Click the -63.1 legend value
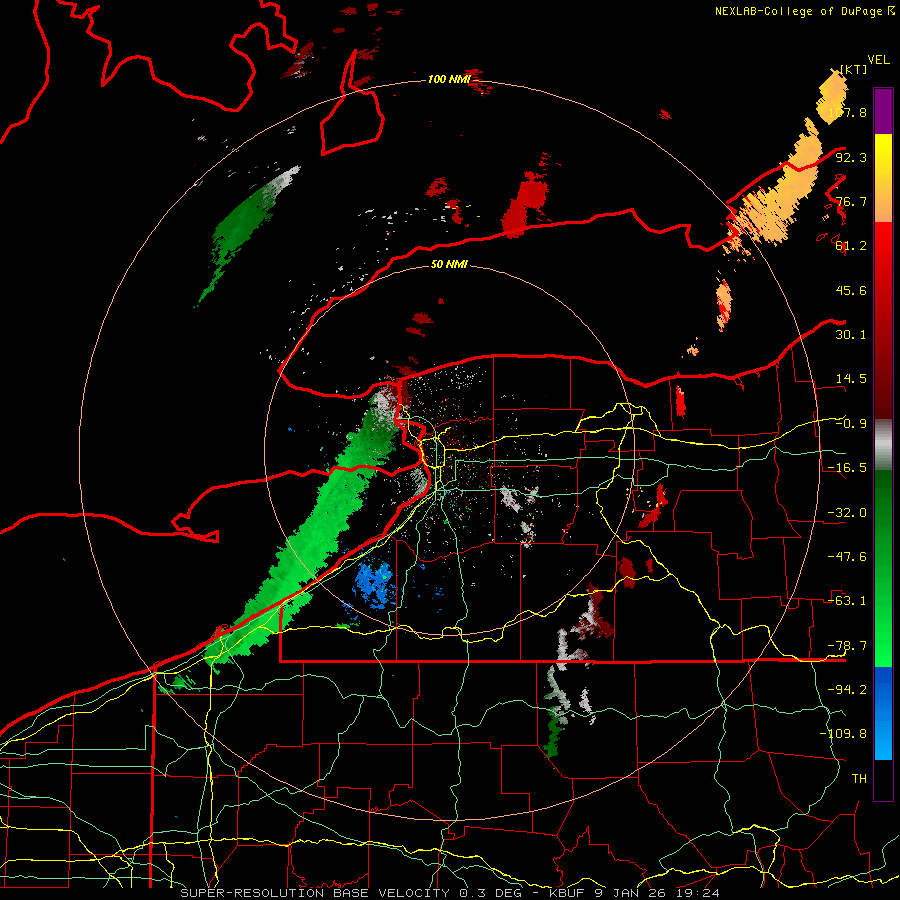 pyautogui.click(x=847, y=600)
